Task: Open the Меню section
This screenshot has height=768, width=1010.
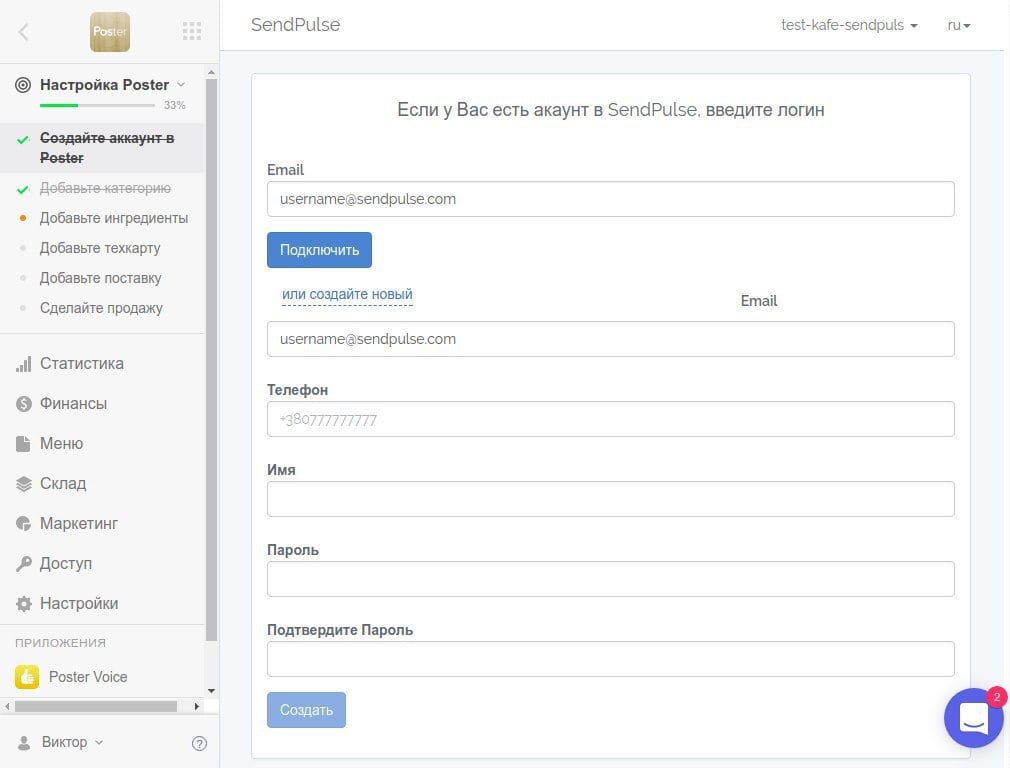Action: pos(61,443)
